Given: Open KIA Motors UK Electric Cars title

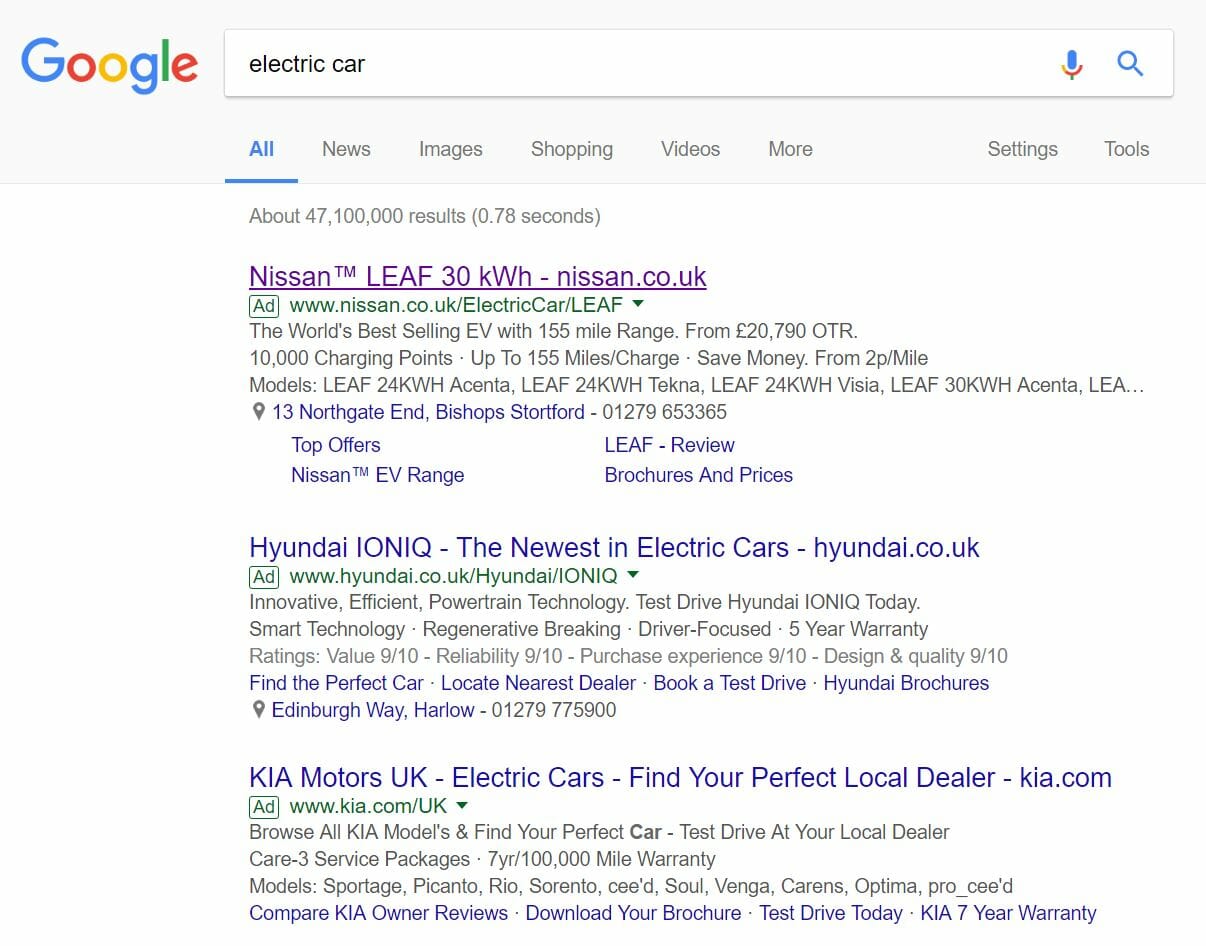Looking at the screenshot, I should (680, 778).
